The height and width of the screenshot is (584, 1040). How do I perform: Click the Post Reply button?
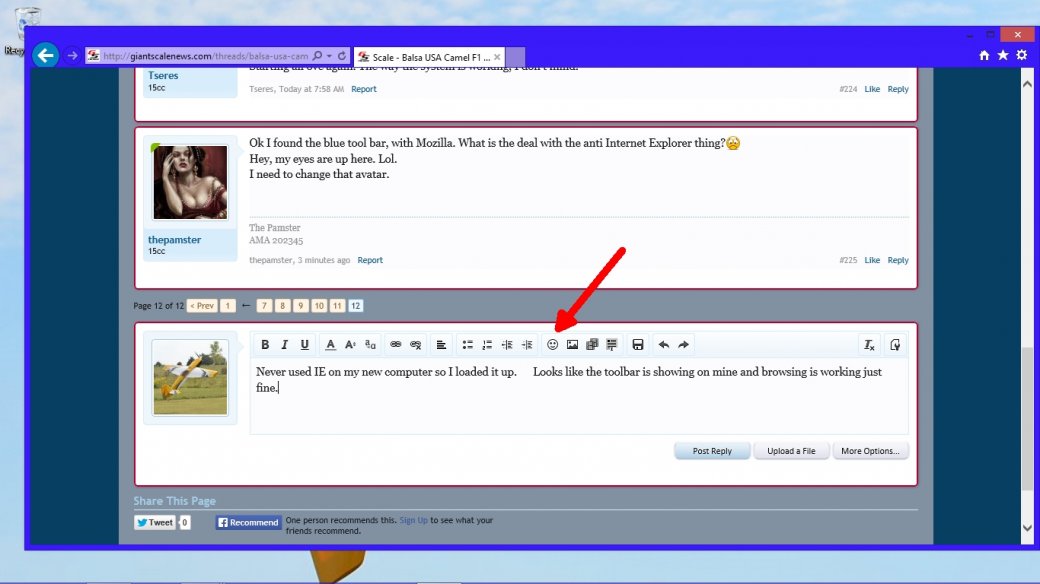(712, 451)
